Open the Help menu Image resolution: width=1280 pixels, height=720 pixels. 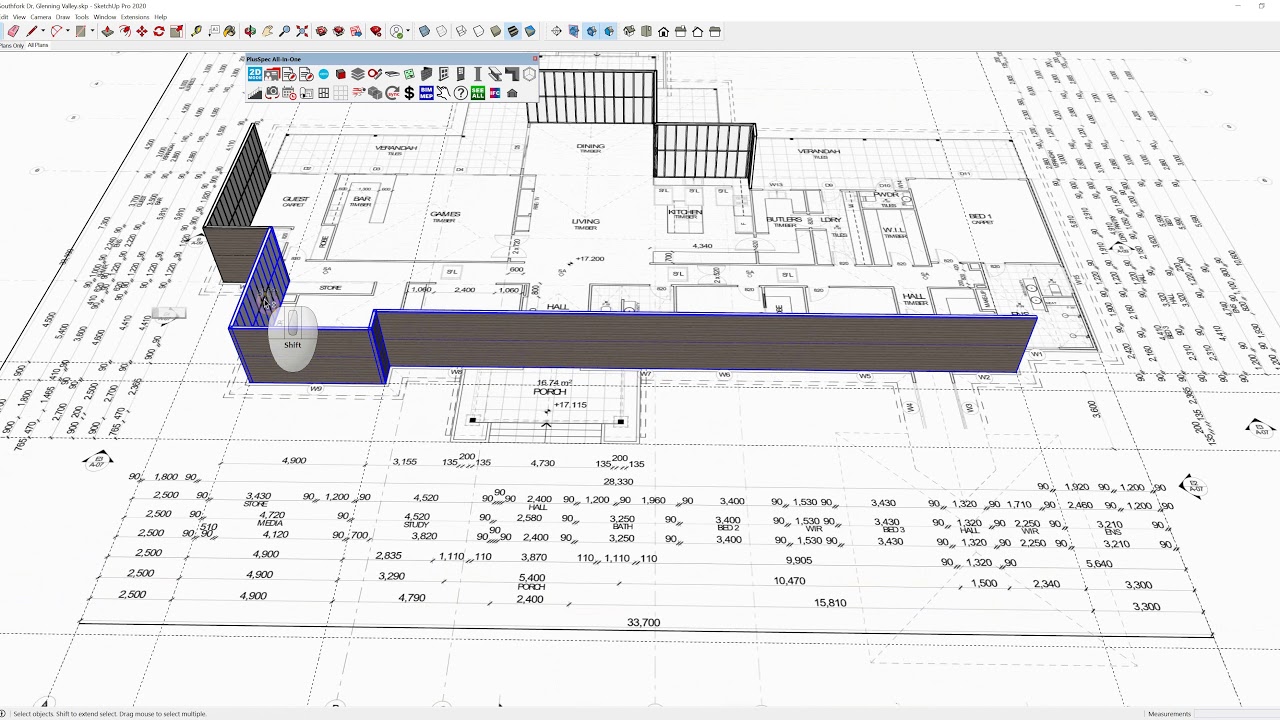click(161, 17)
